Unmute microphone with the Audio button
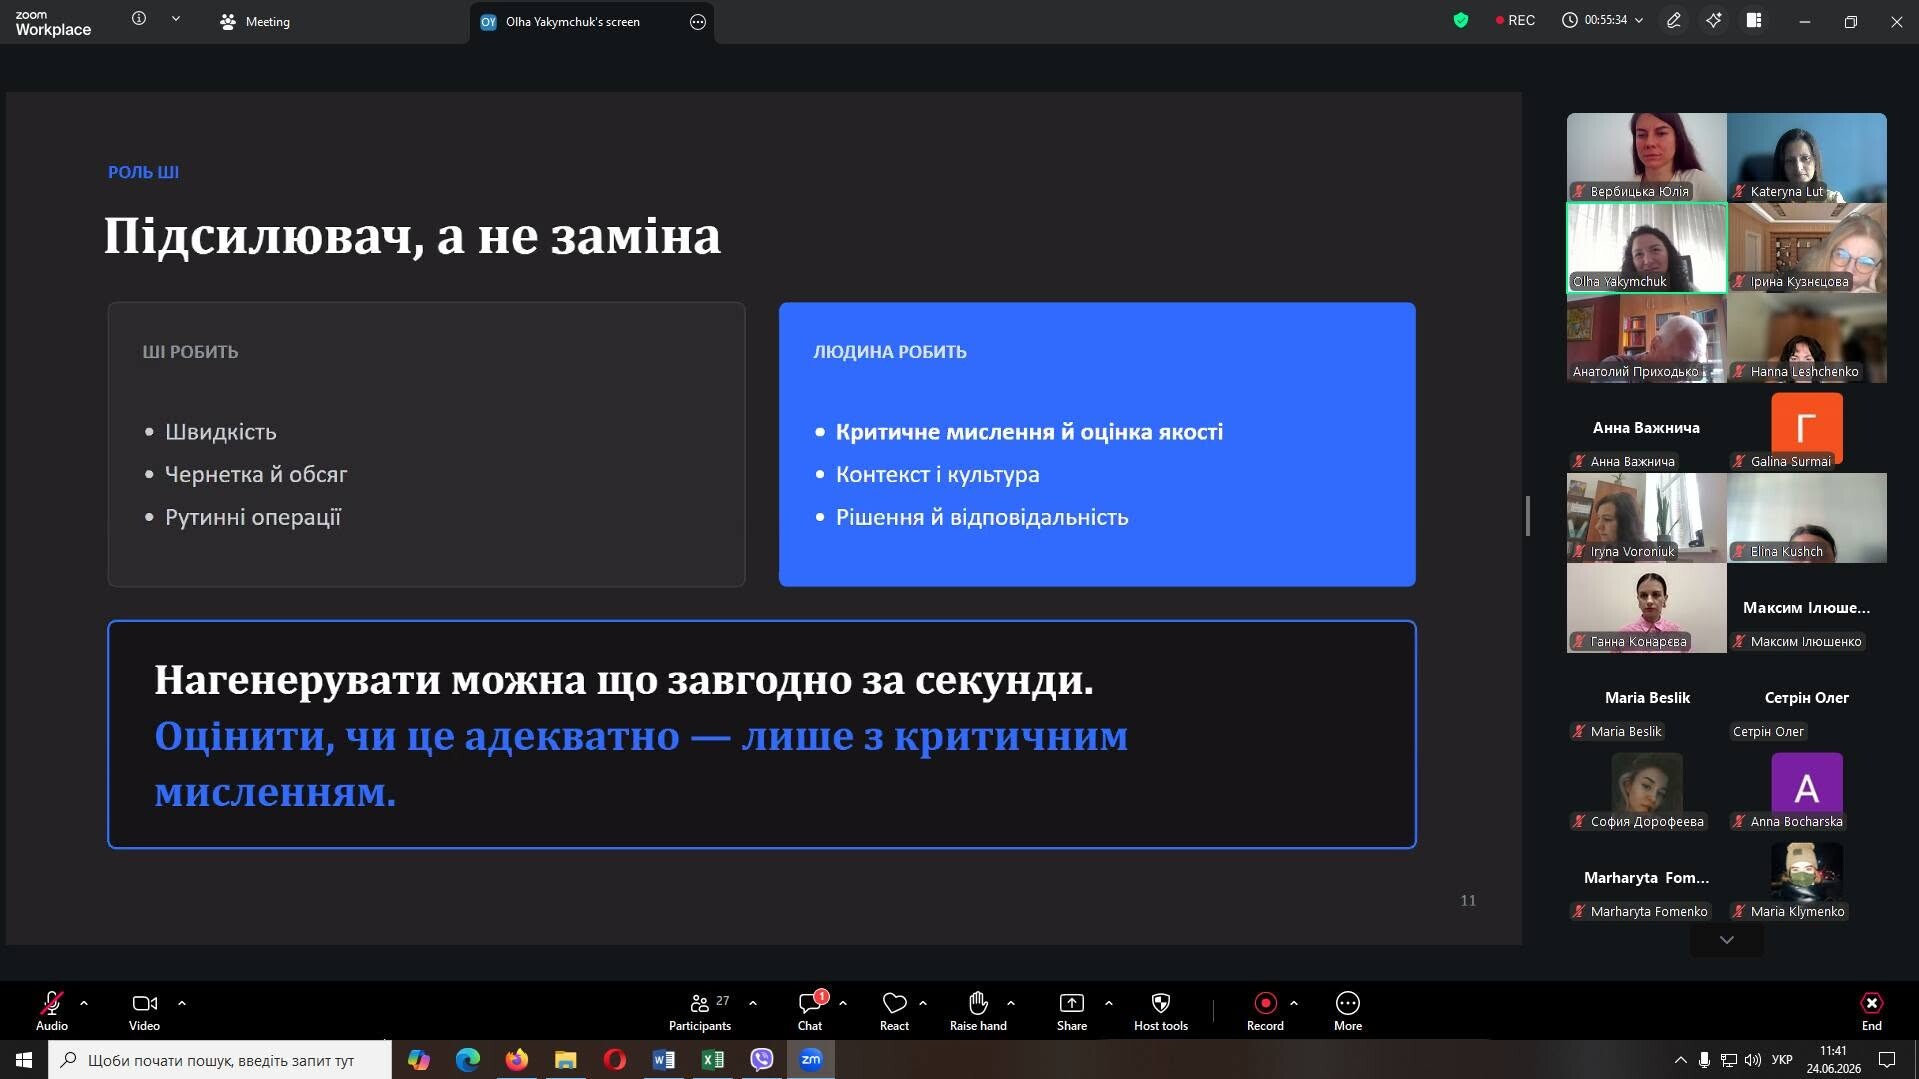Viewport: 1919px width, 1079px height. tap(52, 1010)
